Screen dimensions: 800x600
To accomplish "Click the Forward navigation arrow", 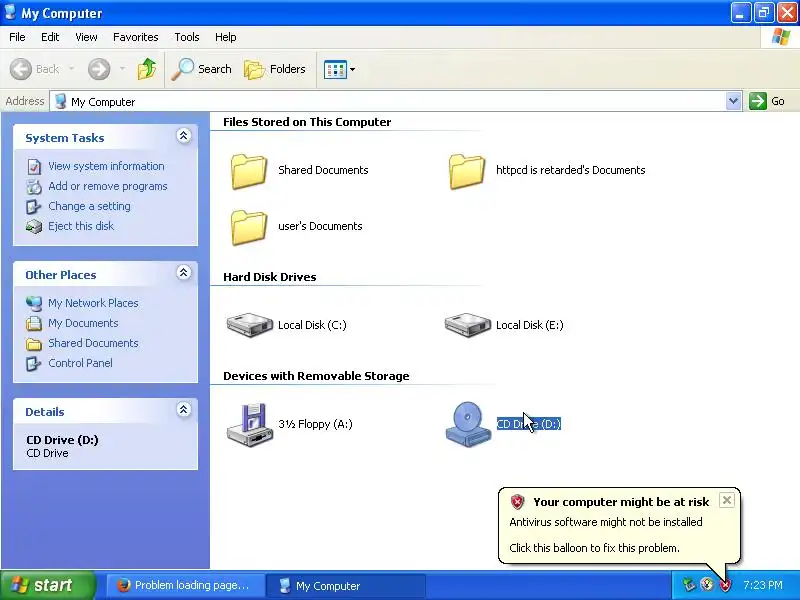I will pos(99,69).
